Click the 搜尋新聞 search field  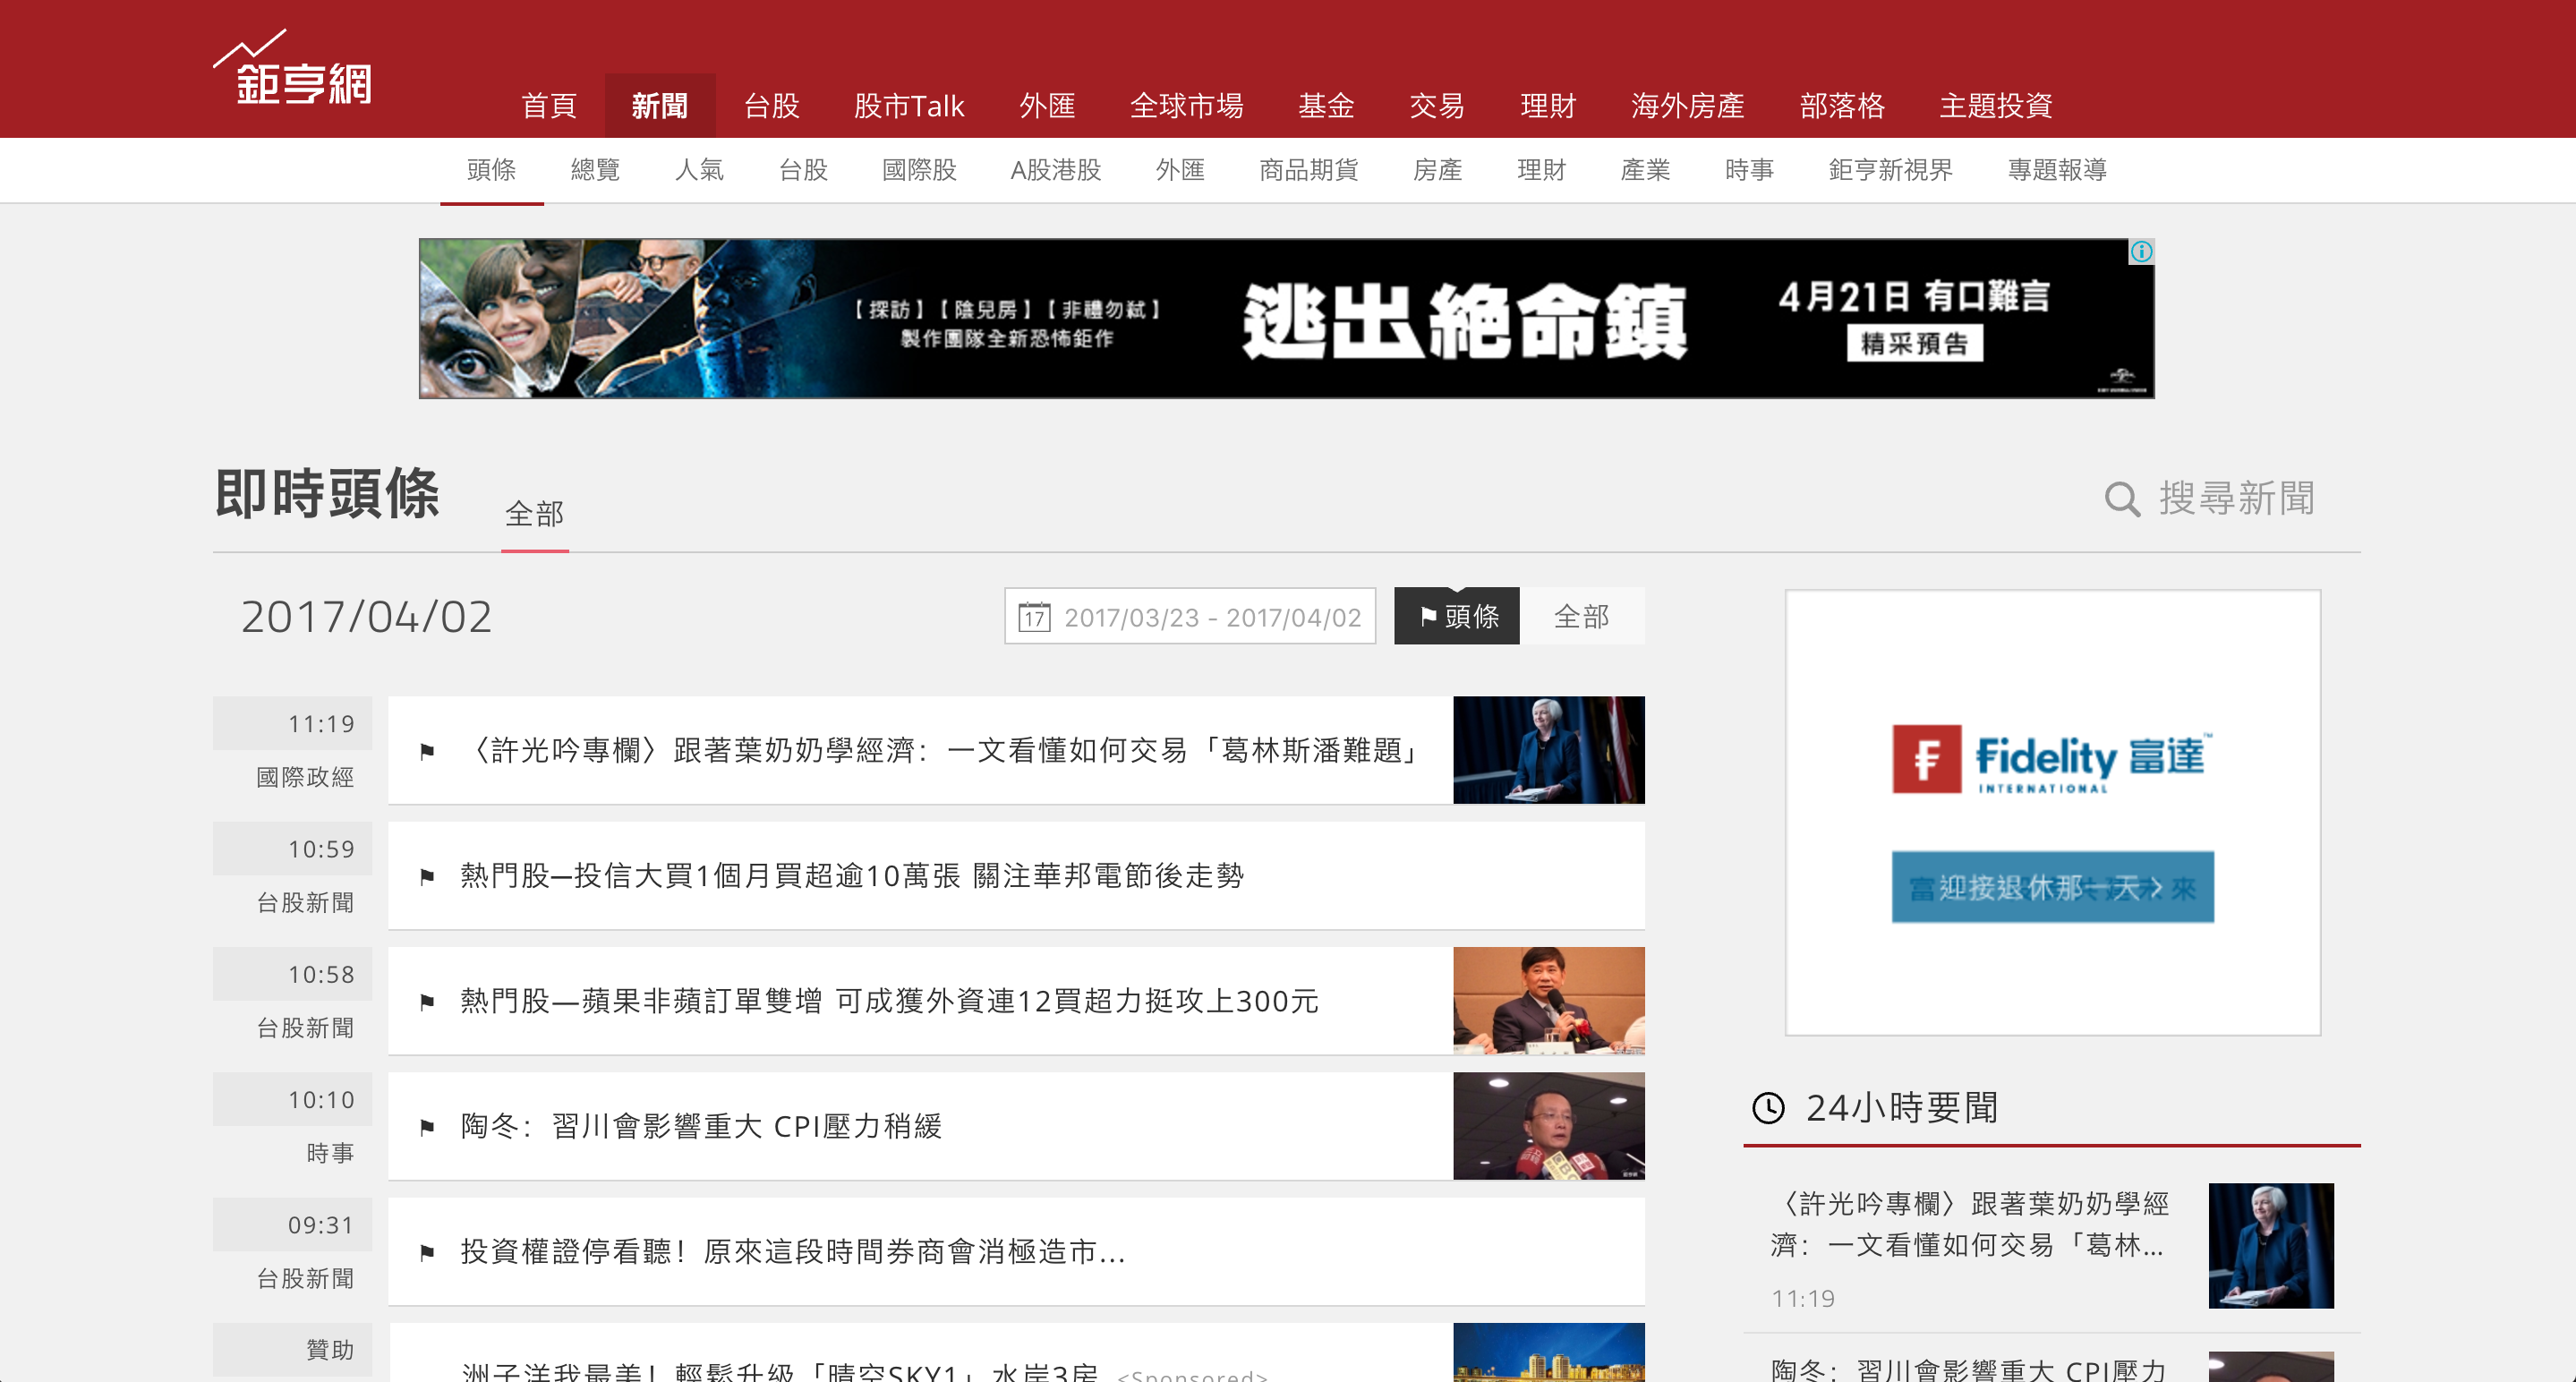(x=2236, y=498)
